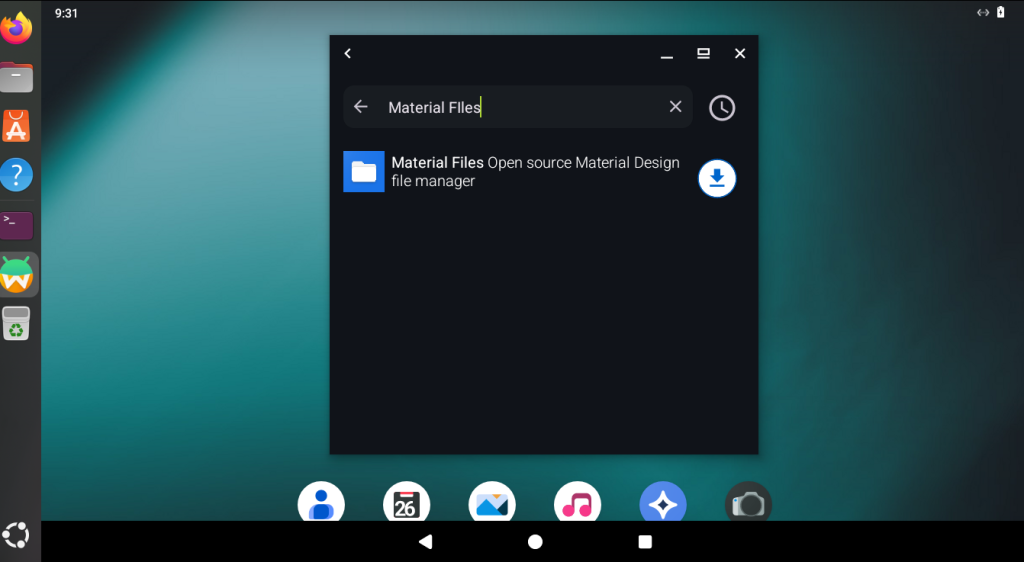Open Terminal from the Ubuntu dock
Screen dimensions: 1024x562
(x=17, y=224)
